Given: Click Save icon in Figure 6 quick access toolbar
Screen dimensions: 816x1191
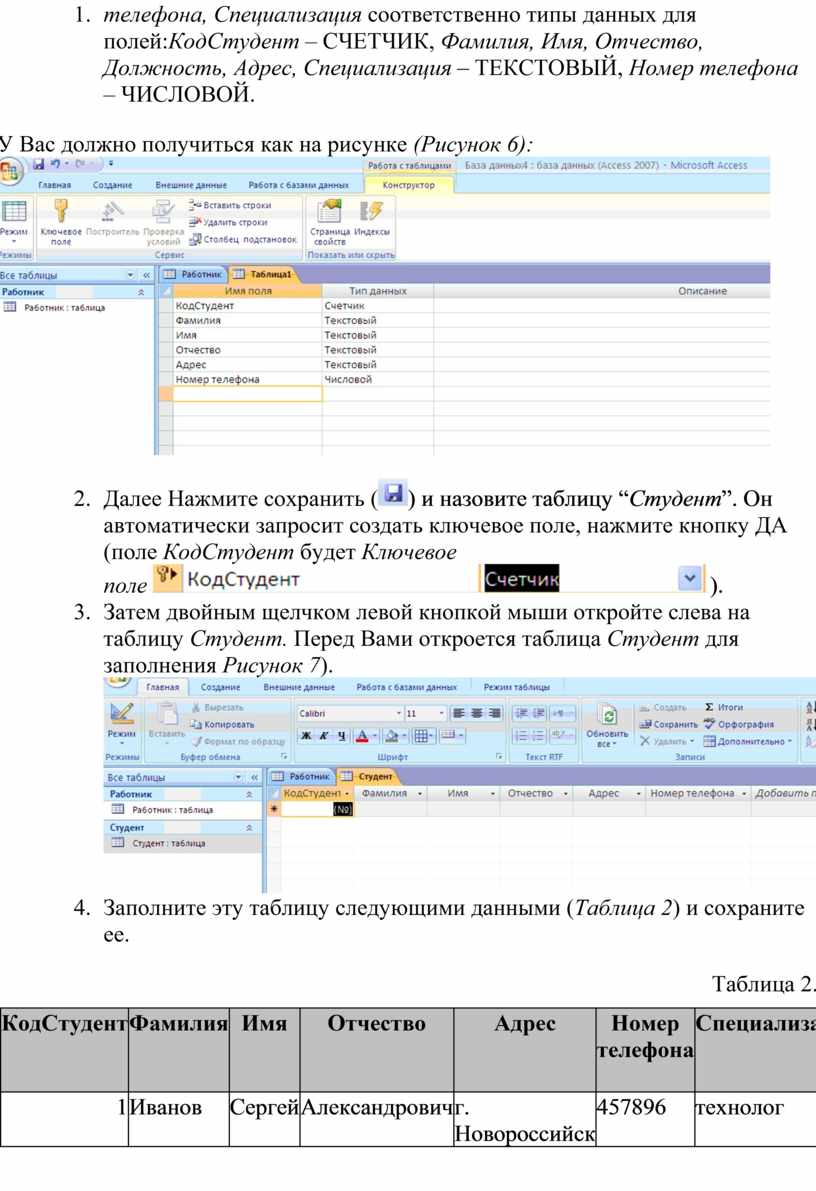Looking at the screenshot, I should coord(38,164).
